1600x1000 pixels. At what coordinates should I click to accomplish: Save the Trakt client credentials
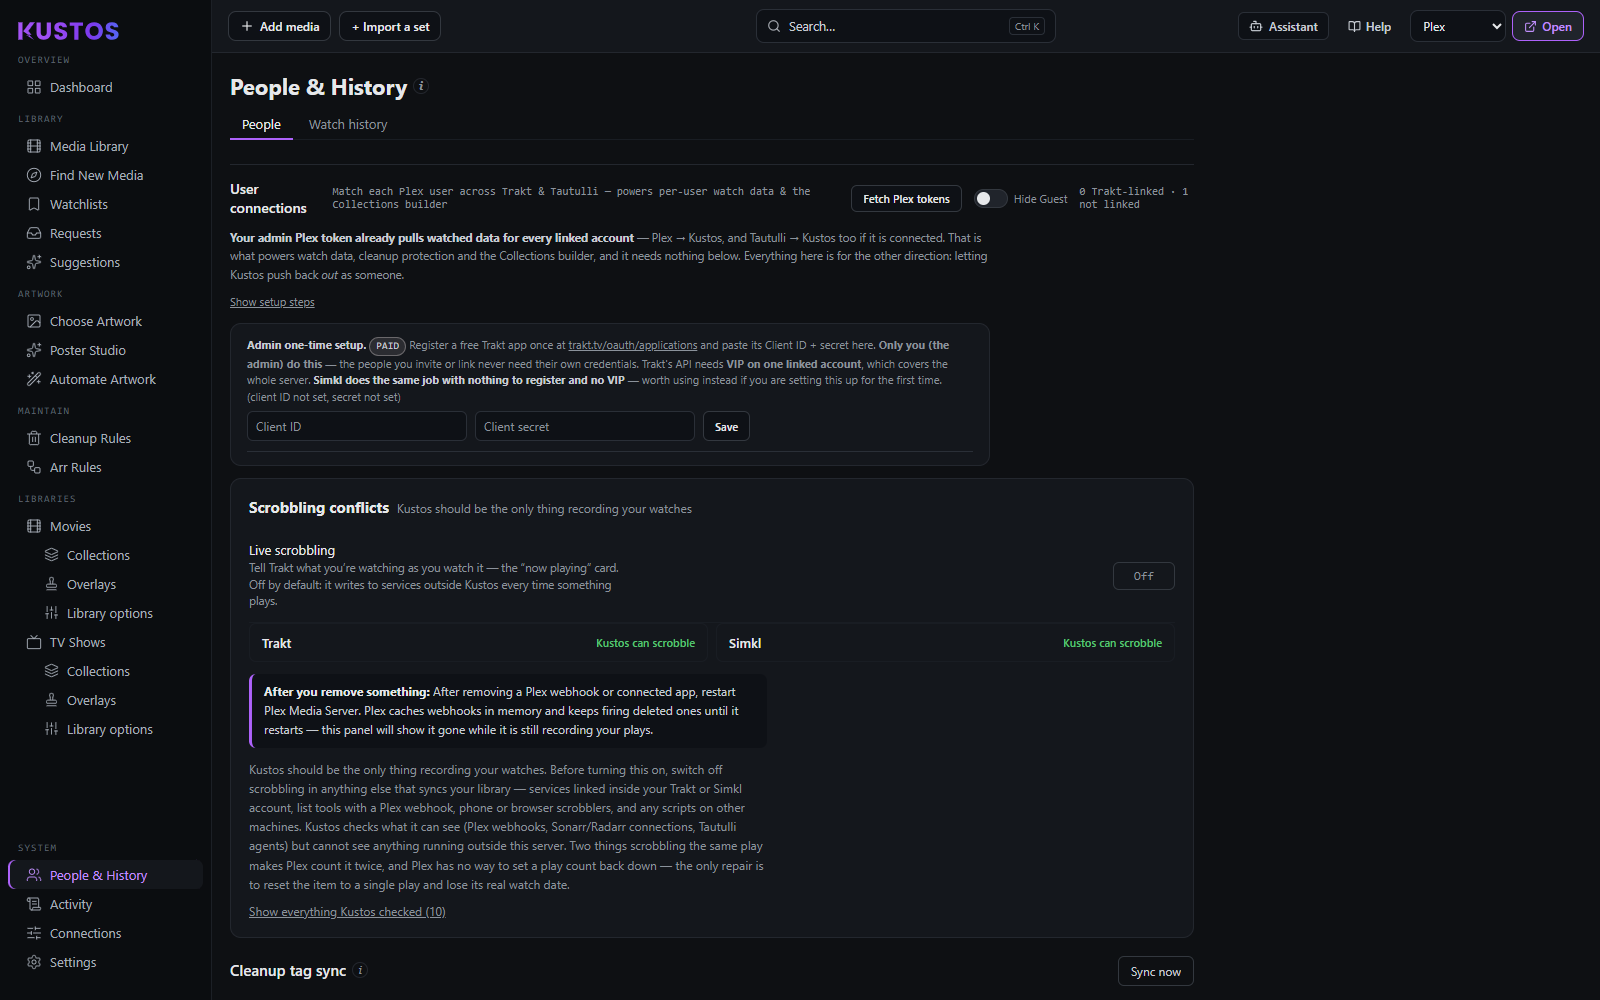726,427
